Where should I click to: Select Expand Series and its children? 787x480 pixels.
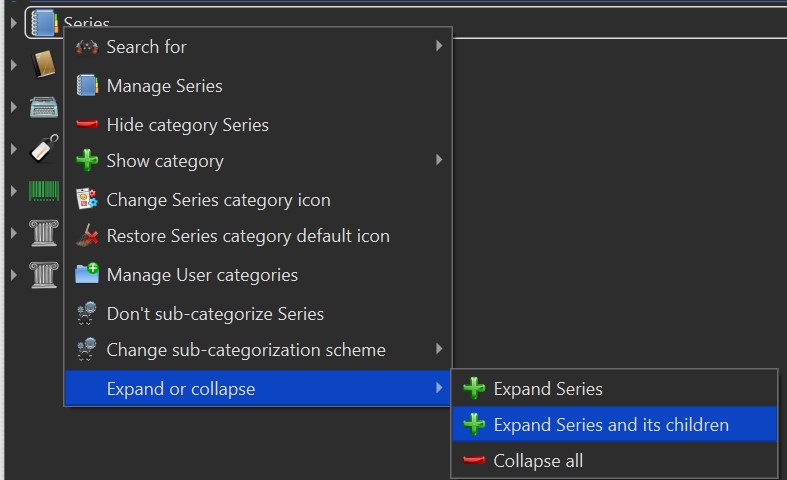(x=611, y=425)
